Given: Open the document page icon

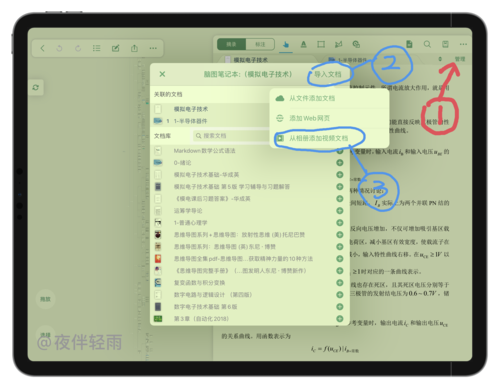Looking at the screenshot, I should (409, 44).
